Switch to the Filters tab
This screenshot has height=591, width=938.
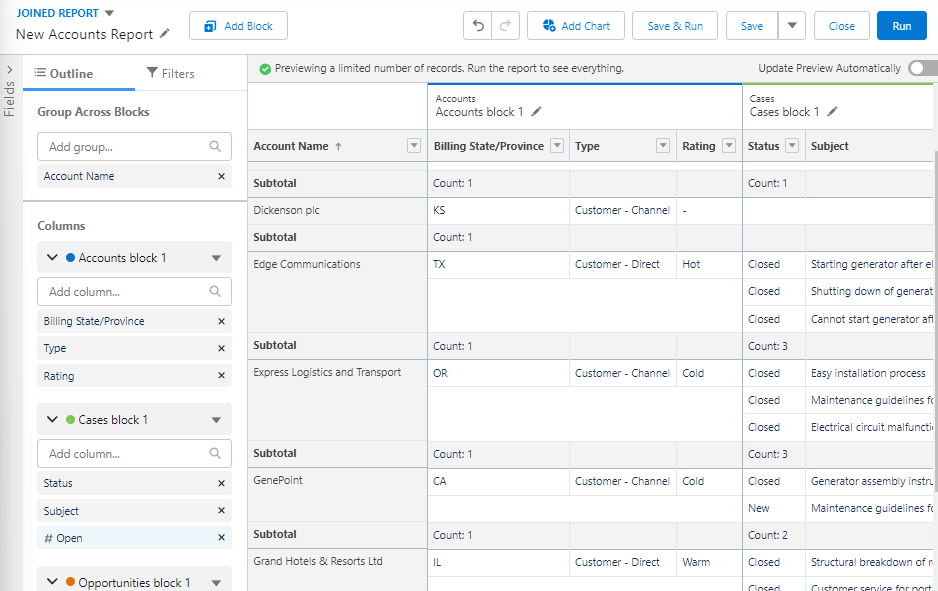[x=170, y=73]
